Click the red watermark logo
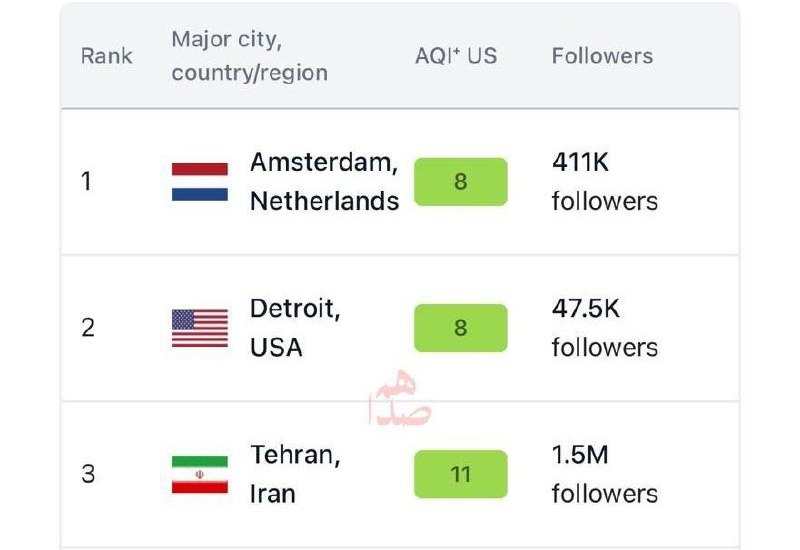800x550 pixels. (x=401, y=399)
